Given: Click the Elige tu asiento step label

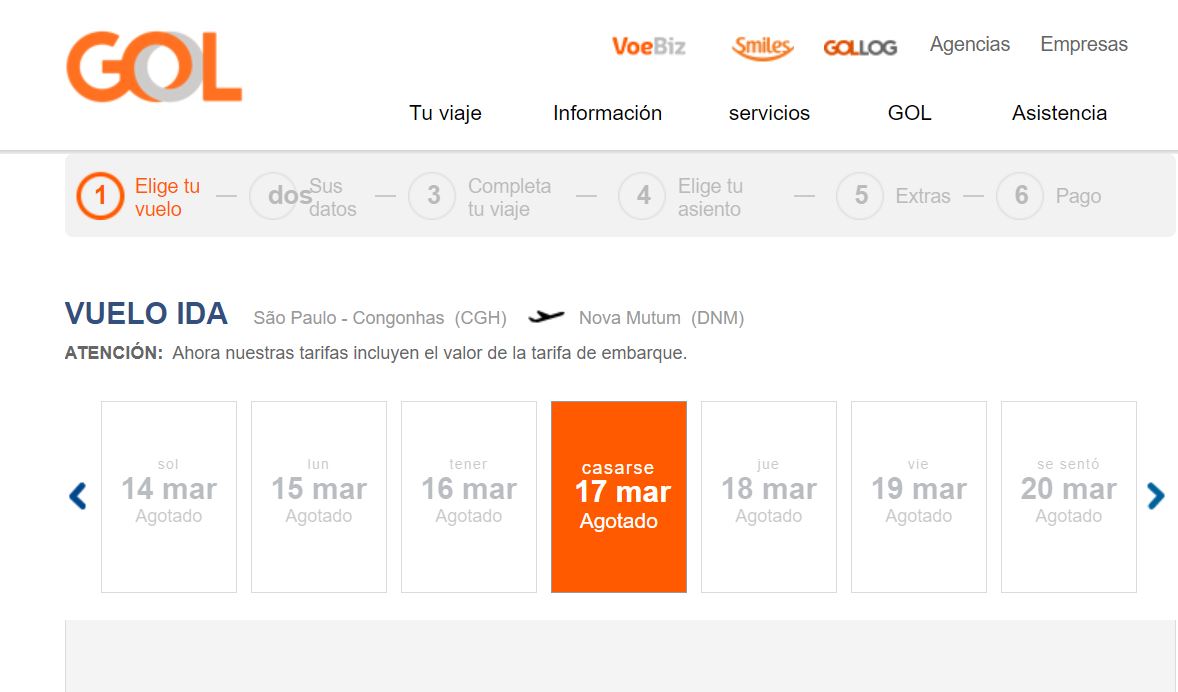Looking at the screenshot, I should 710,197.
